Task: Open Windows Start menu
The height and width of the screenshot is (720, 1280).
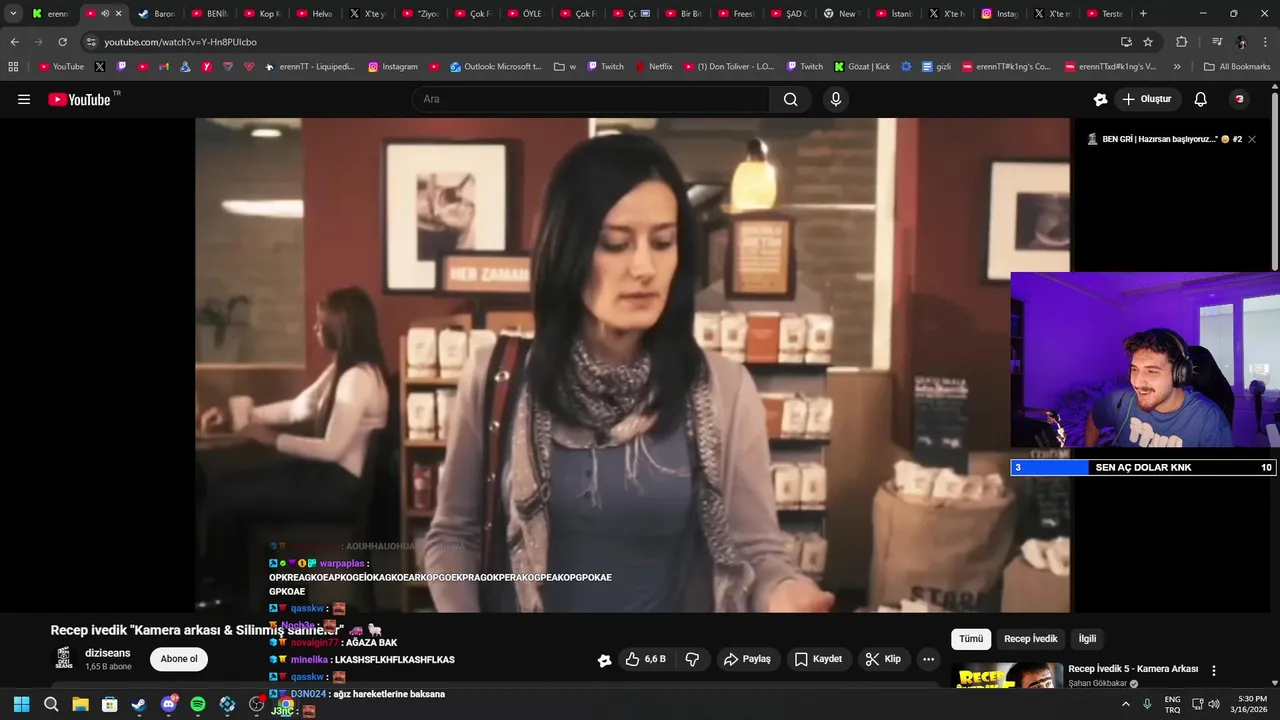Action: [21, 704]
